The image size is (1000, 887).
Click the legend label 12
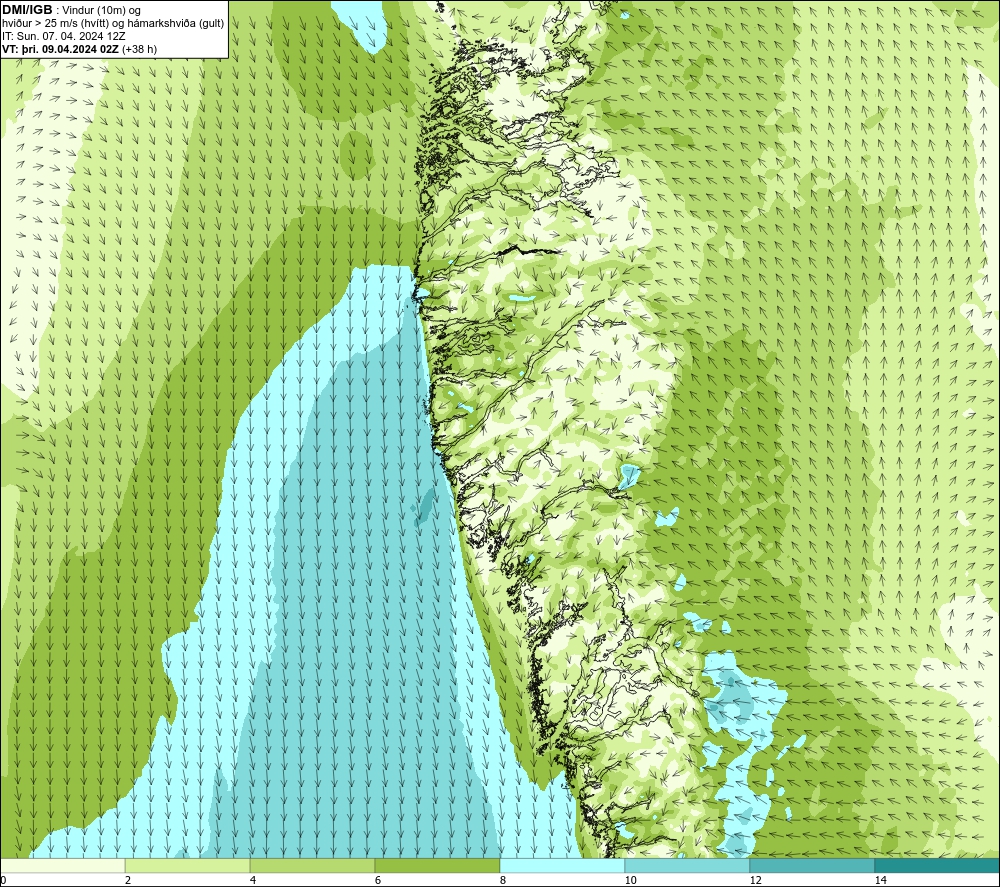point(755,880)
